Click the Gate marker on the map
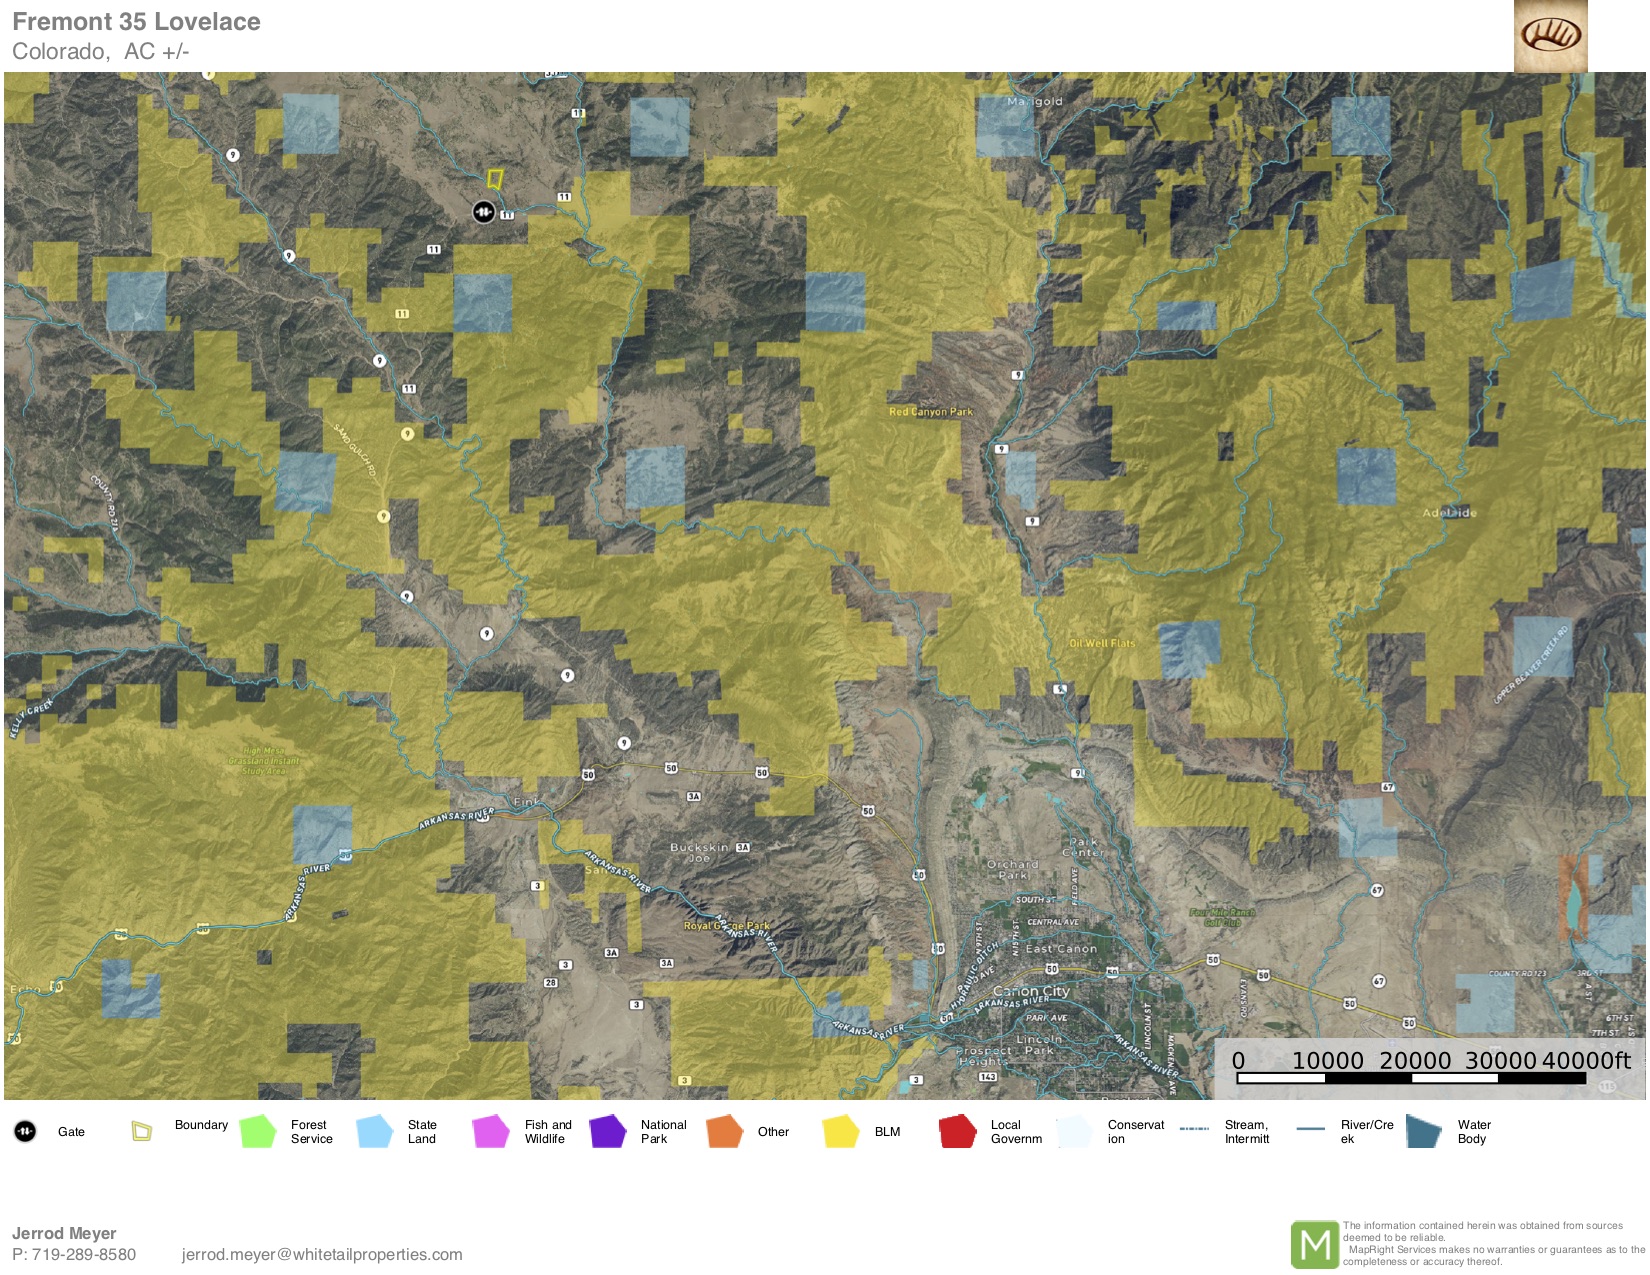This screenshot has height=1275, width=1650. 483,211
